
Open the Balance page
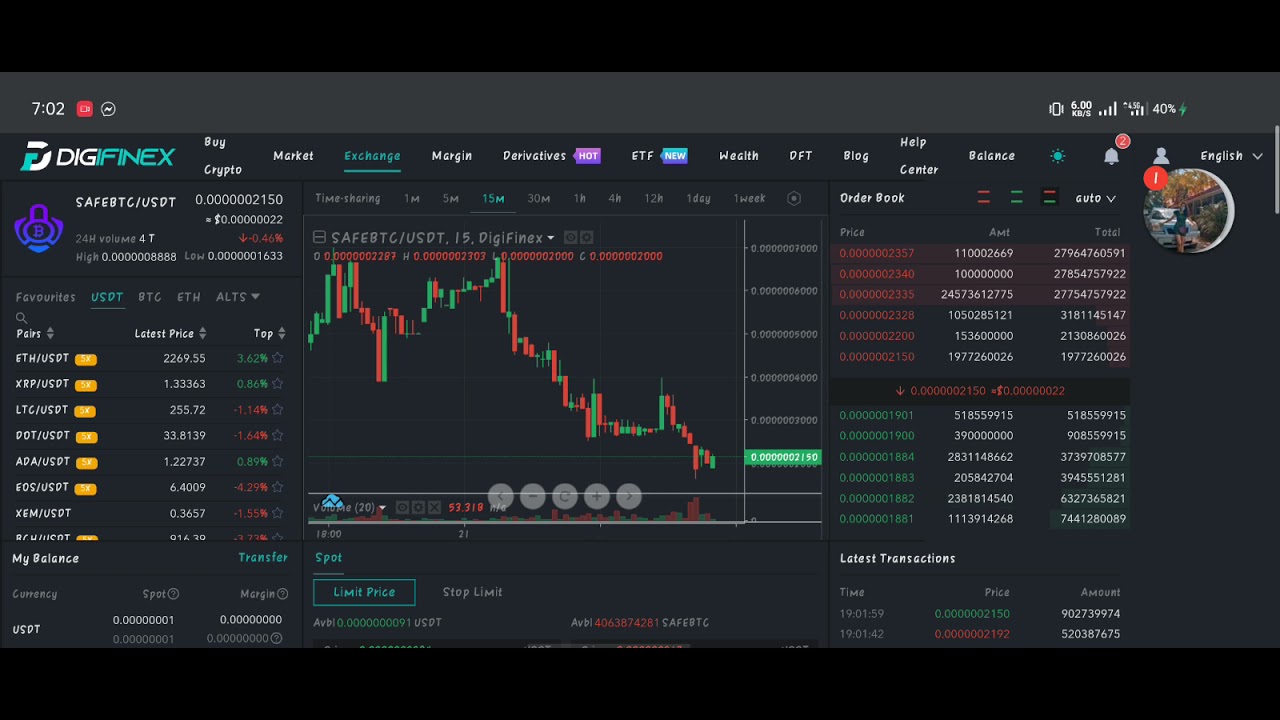(x=992, y=156)
